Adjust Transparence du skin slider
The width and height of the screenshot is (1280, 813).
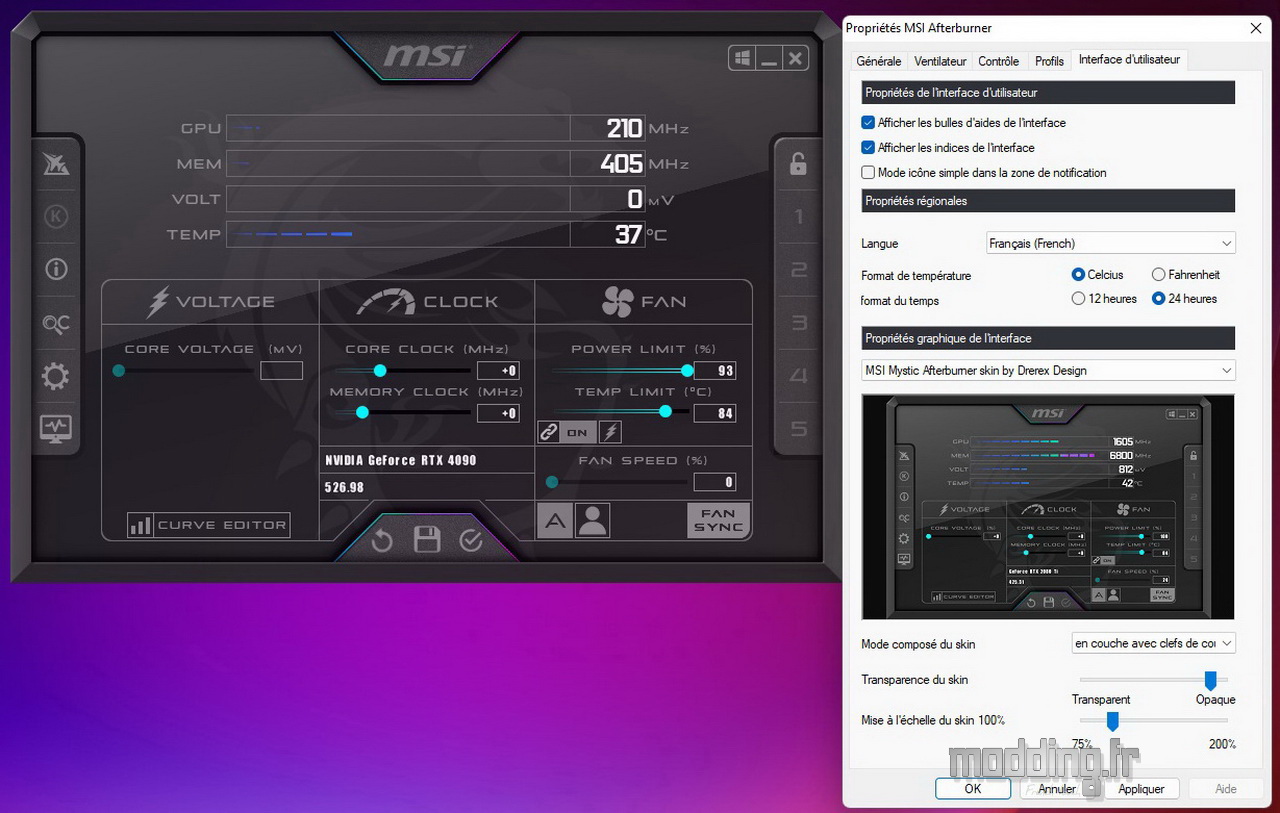point(1210,680)
